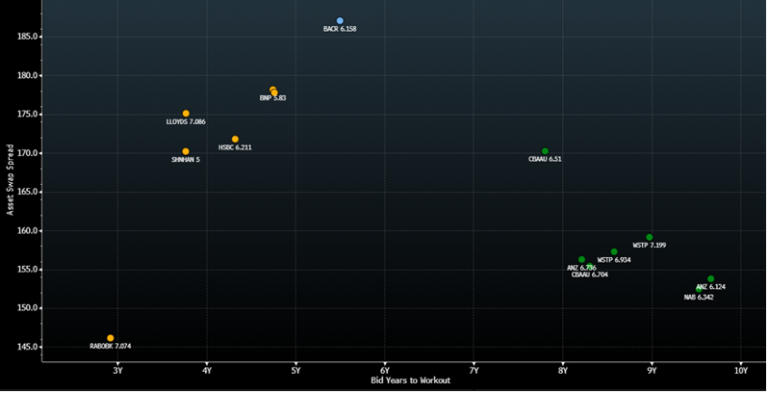Click the RABOBK 7.074 point
Screen dimensions: 768x393
111,339
